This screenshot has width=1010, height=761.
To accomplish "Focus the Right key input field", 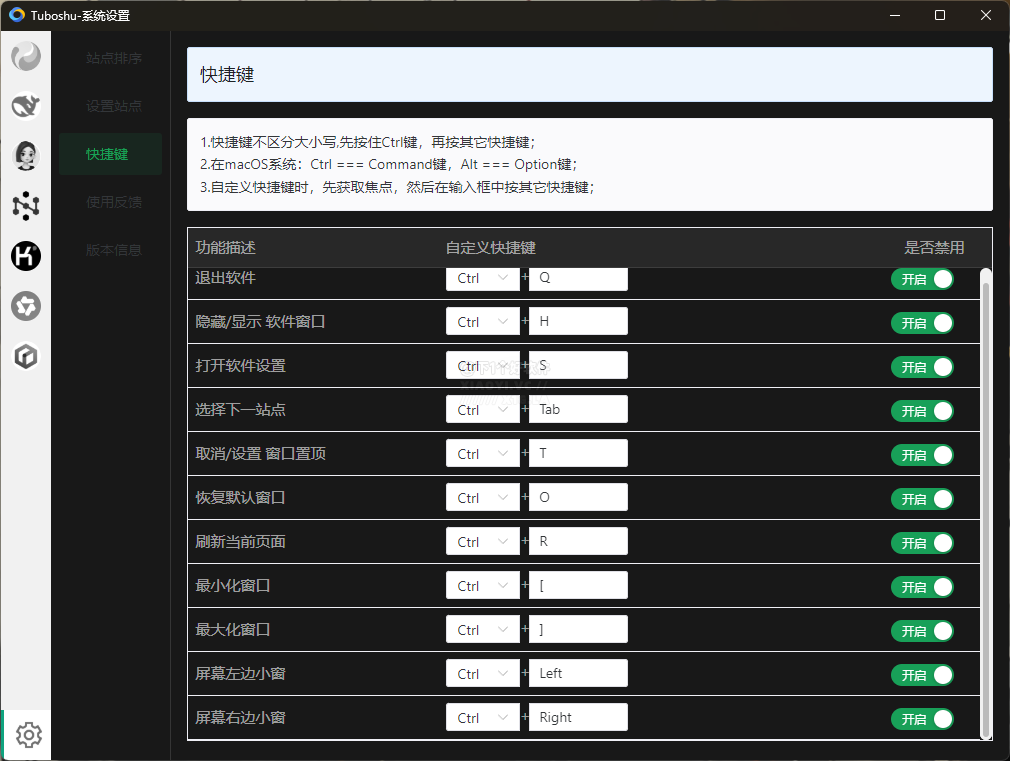I will coord(578,717).
